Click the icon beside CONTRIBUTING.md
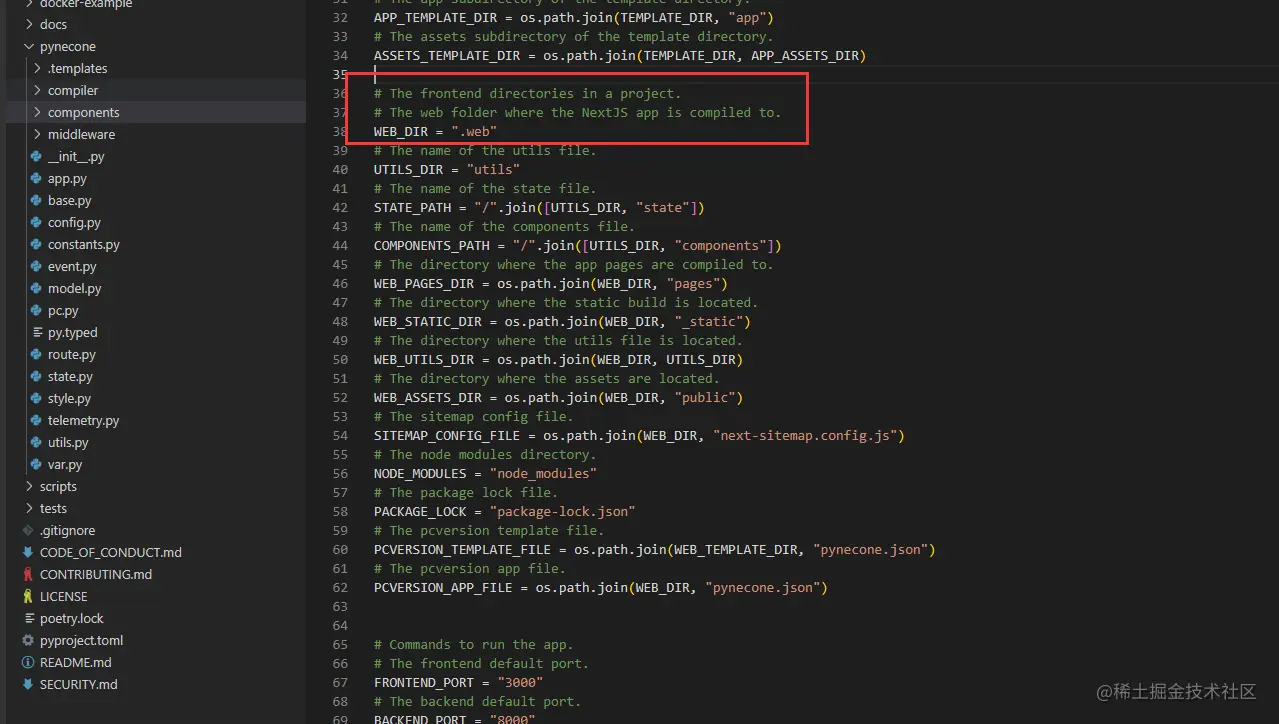 coord(28,575)
